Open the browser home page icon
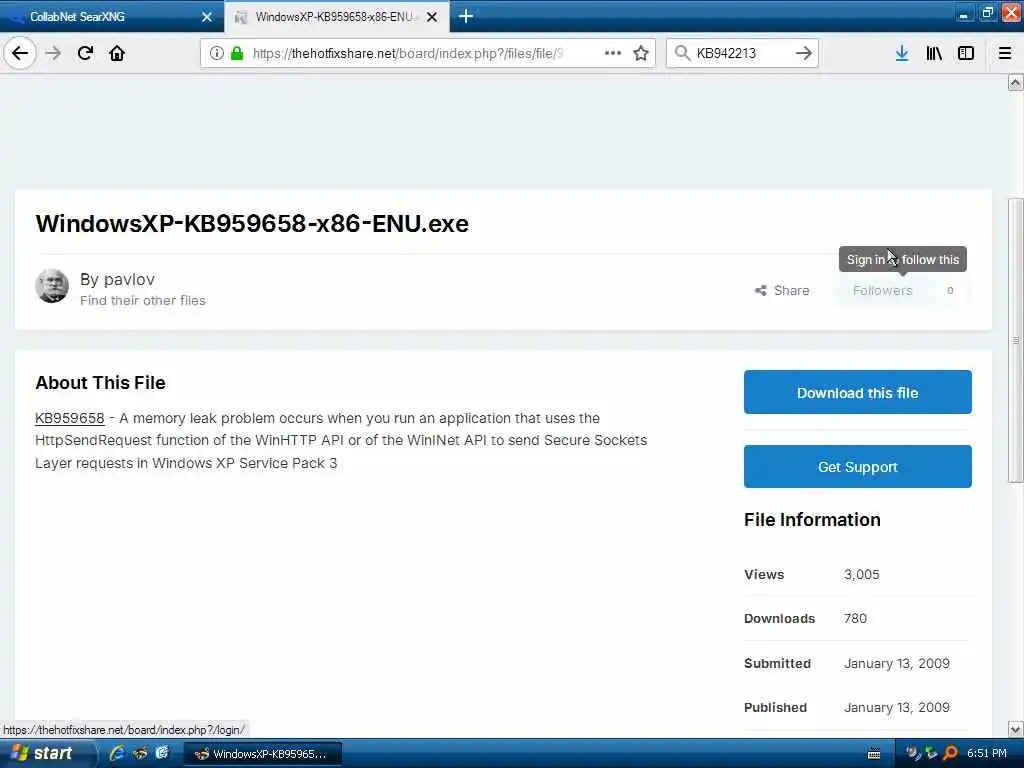Screen dimensions: 1024x768 click(117, 53)
